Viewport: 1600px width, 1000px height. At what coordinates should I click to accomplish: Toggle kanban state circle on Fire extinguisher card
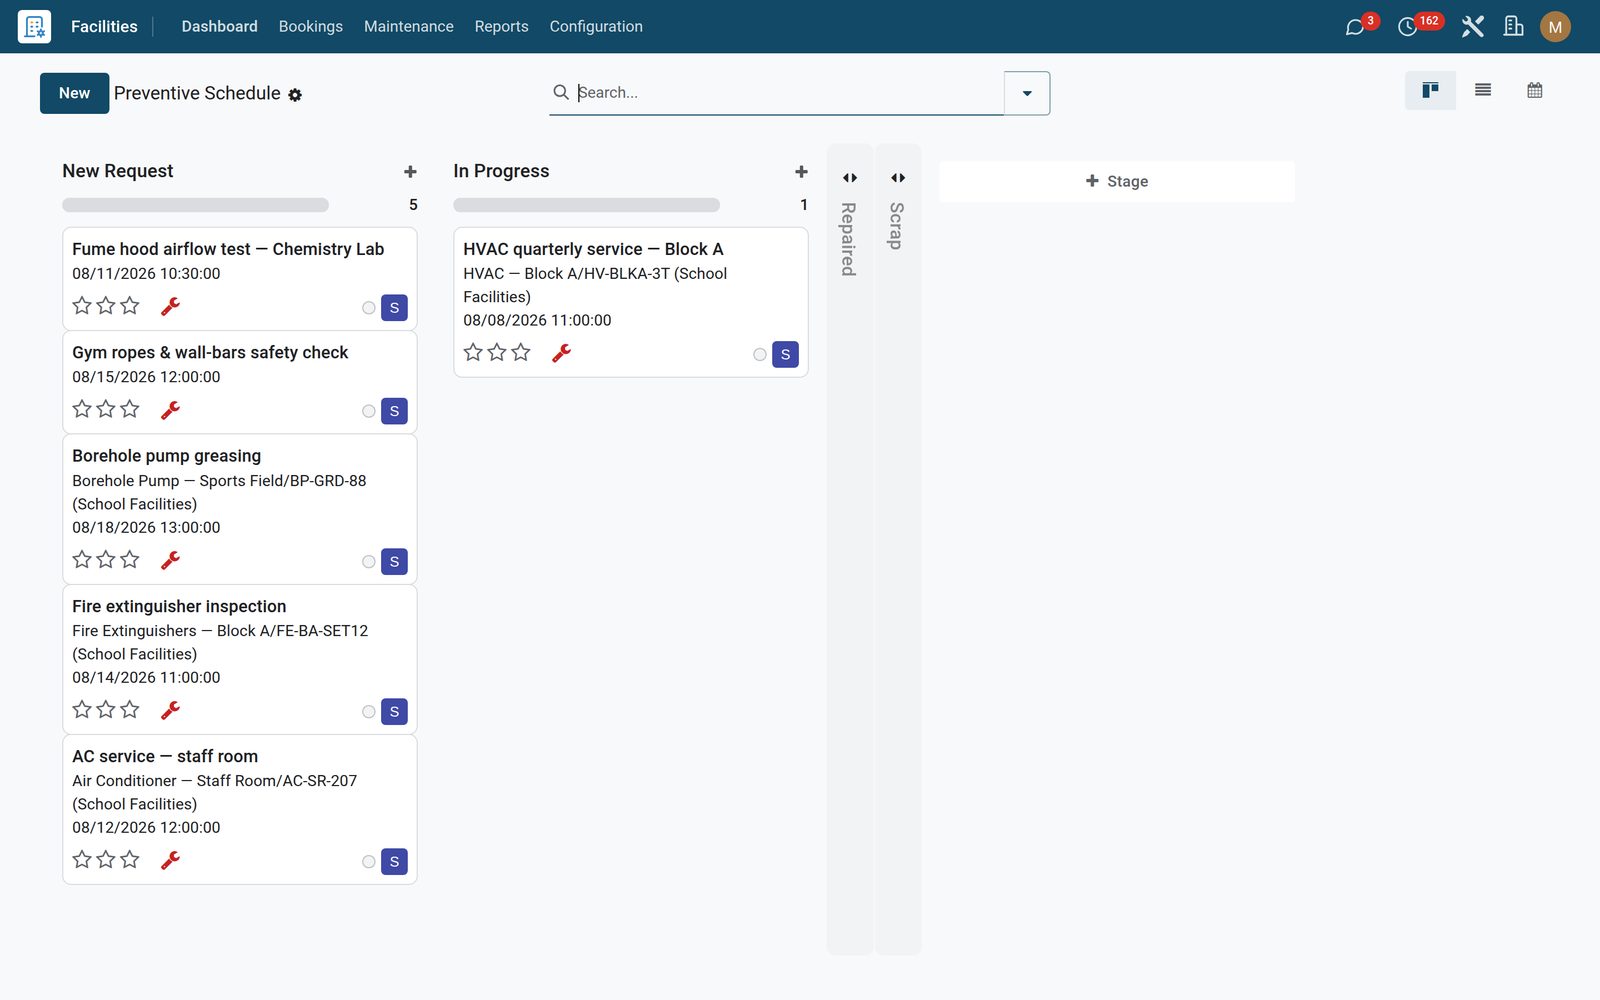[x=369, y=712]
